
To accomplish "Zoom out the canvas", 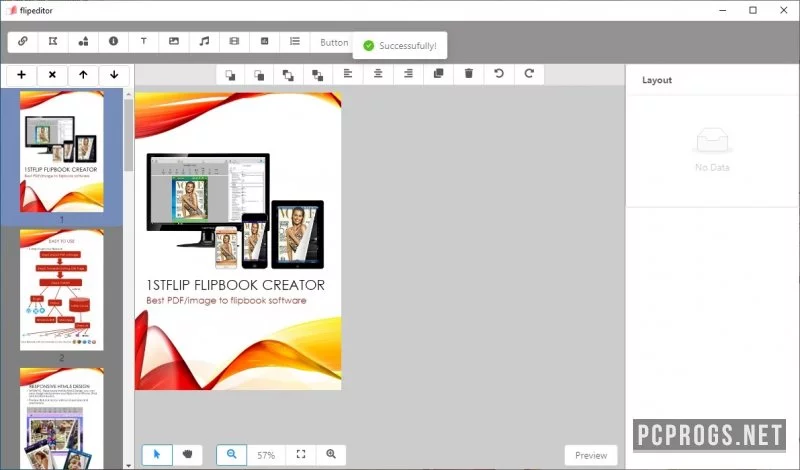I will click(x=232, y=455).
